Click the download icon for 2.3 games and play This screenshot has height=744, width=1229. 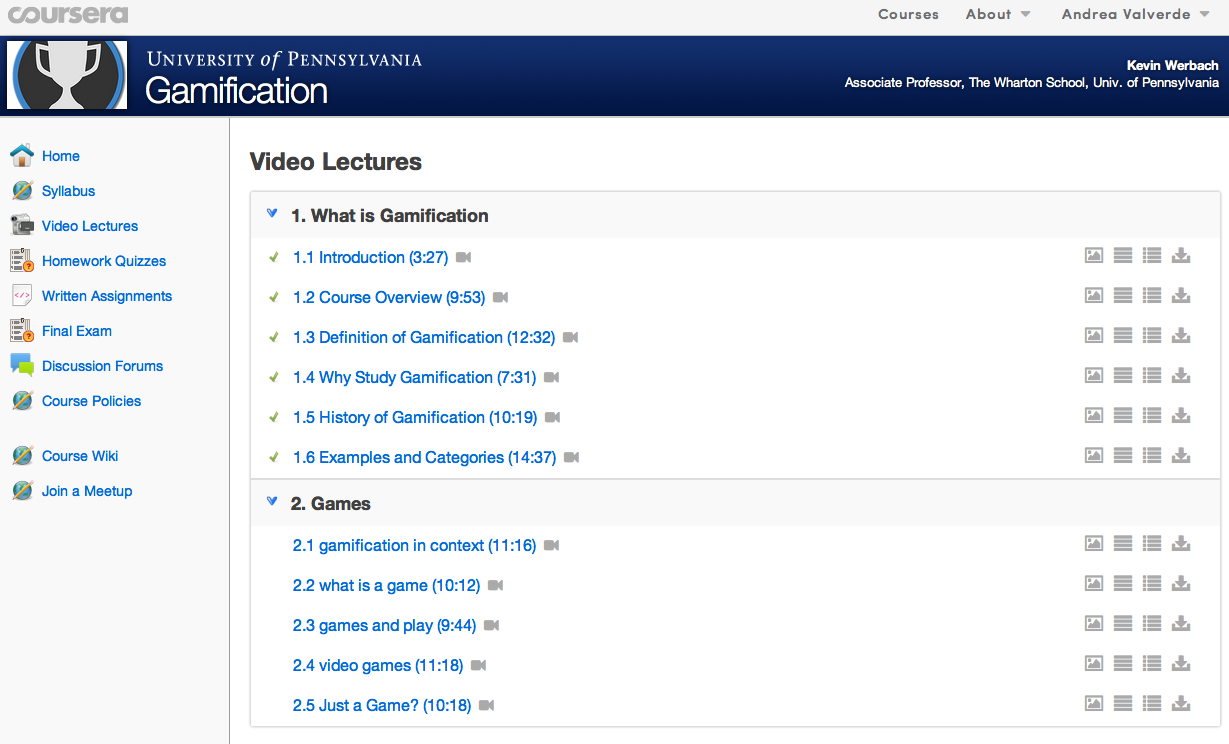pyautogui.click(x=1181, y=624)
